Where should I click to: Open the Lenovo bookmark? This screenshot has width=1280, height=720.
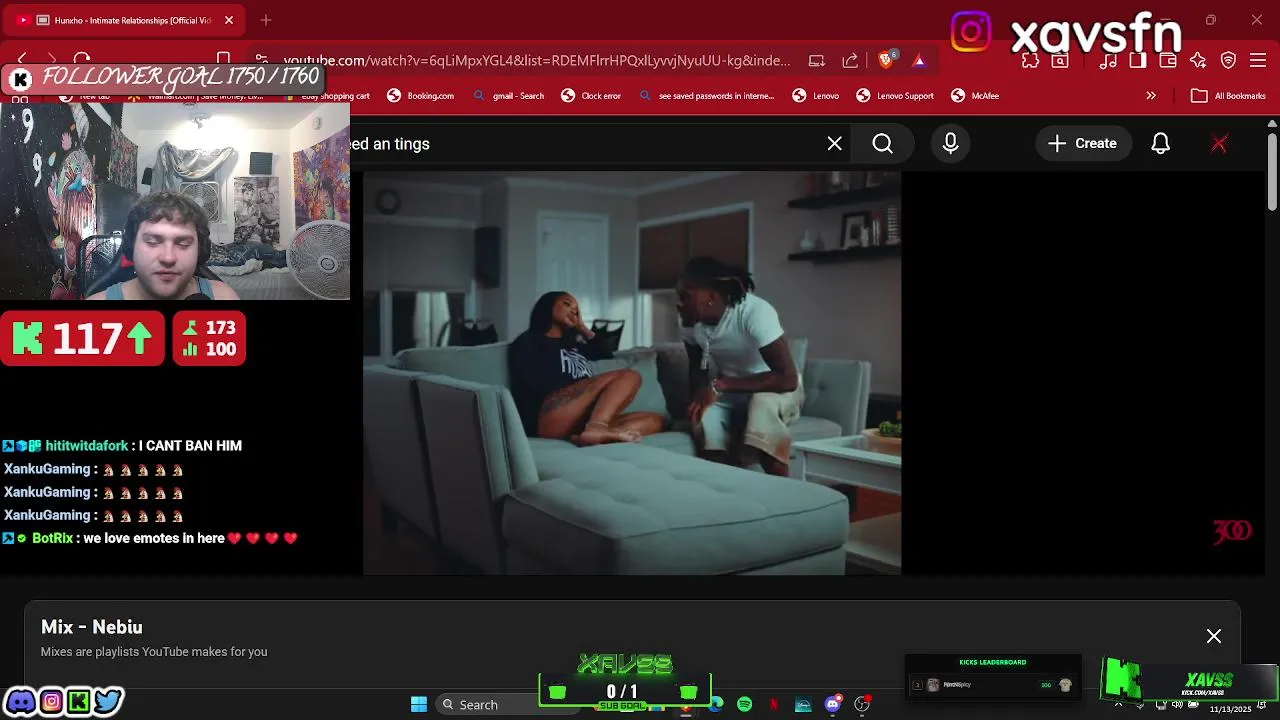[x=816, y=96]
